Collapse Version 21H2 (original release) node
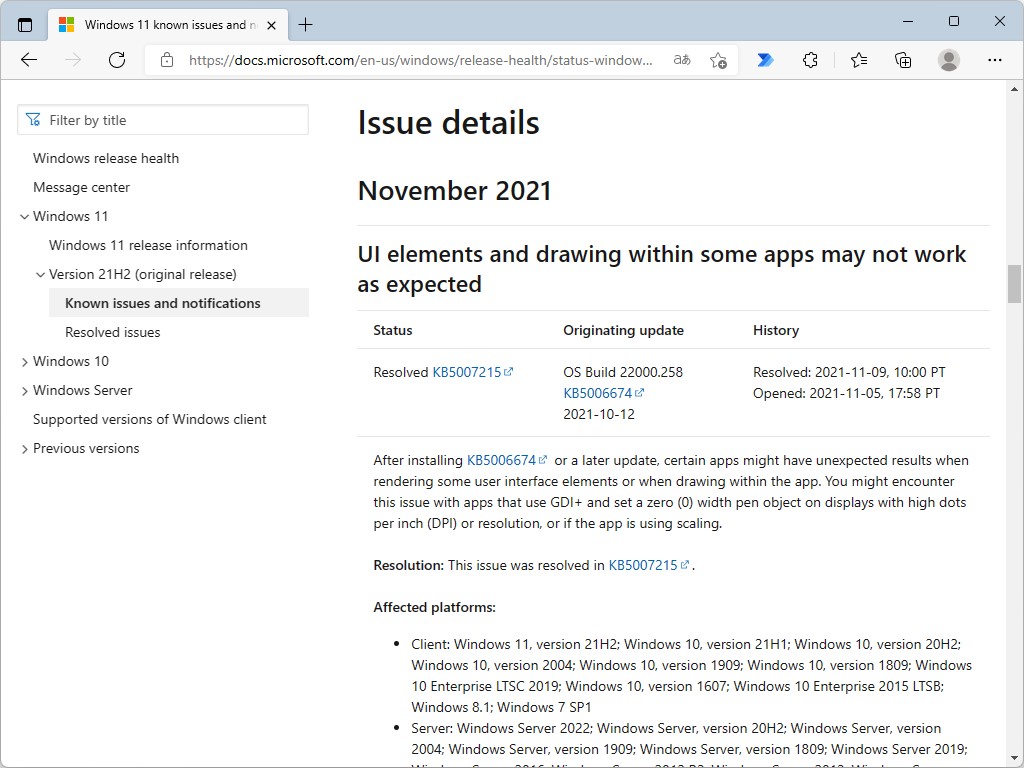Screen dimensions: 1024x768 click(x=40, y=274)
